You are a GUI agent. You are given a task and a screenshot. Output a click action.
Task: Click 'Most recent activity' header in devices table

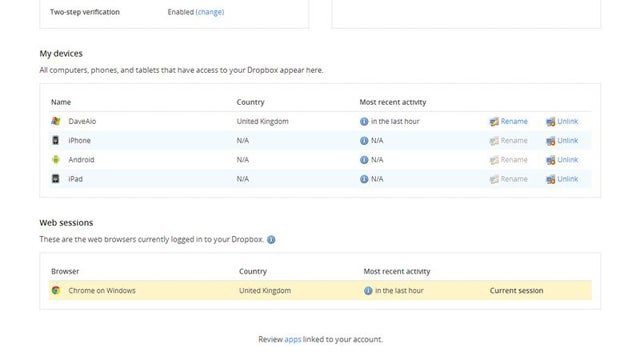[393, 102]
